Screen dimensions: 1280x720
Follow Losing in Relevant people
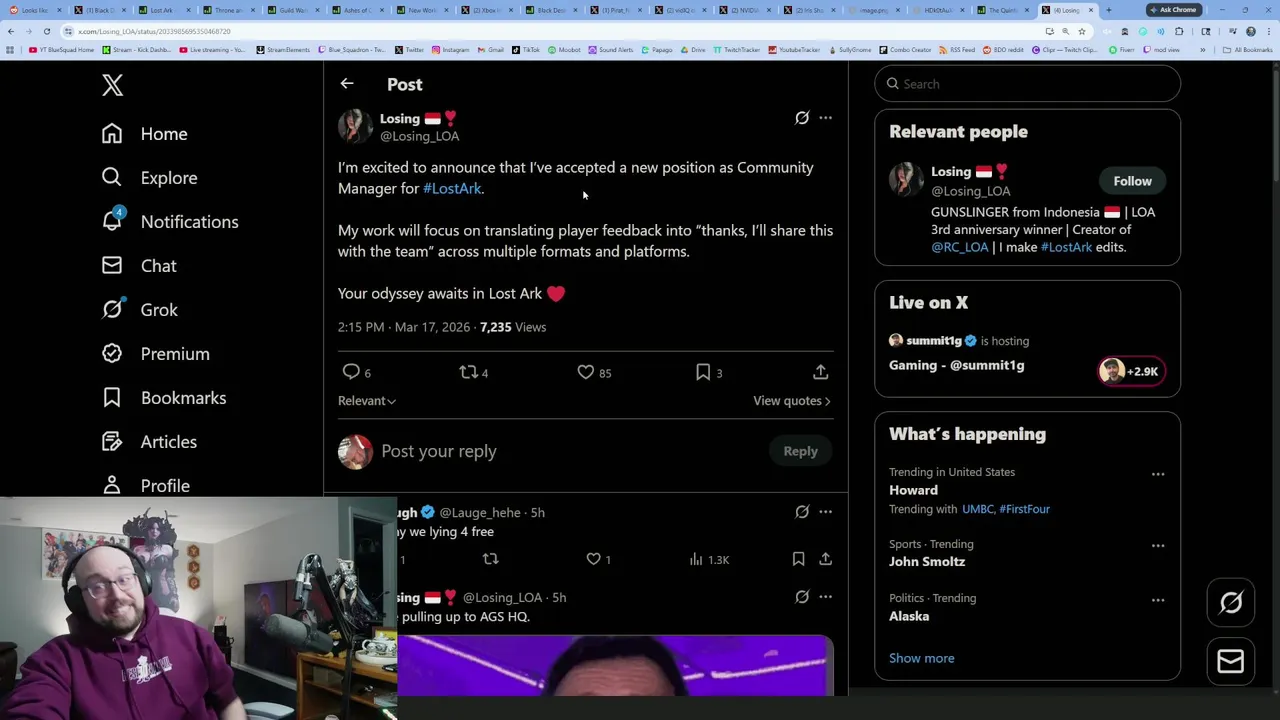[x=1133, y=181]
